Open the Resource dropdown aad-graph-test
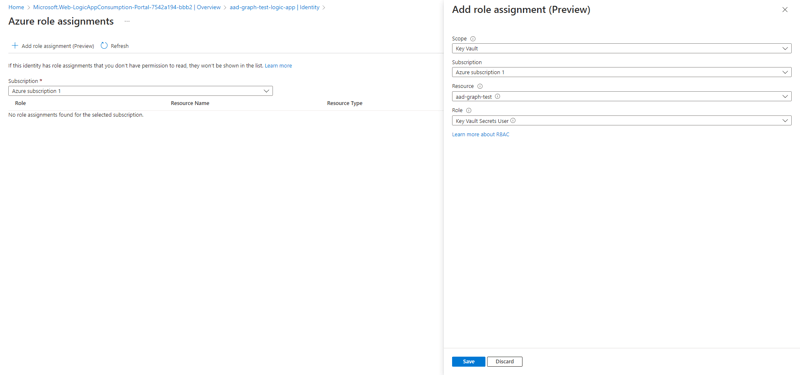The image size is (800, 375). pyautogui.click(x=621, y=96)
